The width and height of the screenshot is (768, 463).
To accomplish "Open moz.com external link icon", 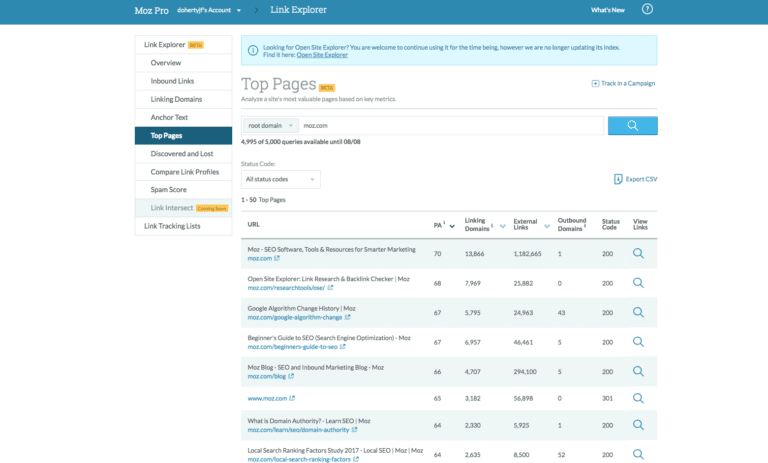I will (x=277, y=258).
